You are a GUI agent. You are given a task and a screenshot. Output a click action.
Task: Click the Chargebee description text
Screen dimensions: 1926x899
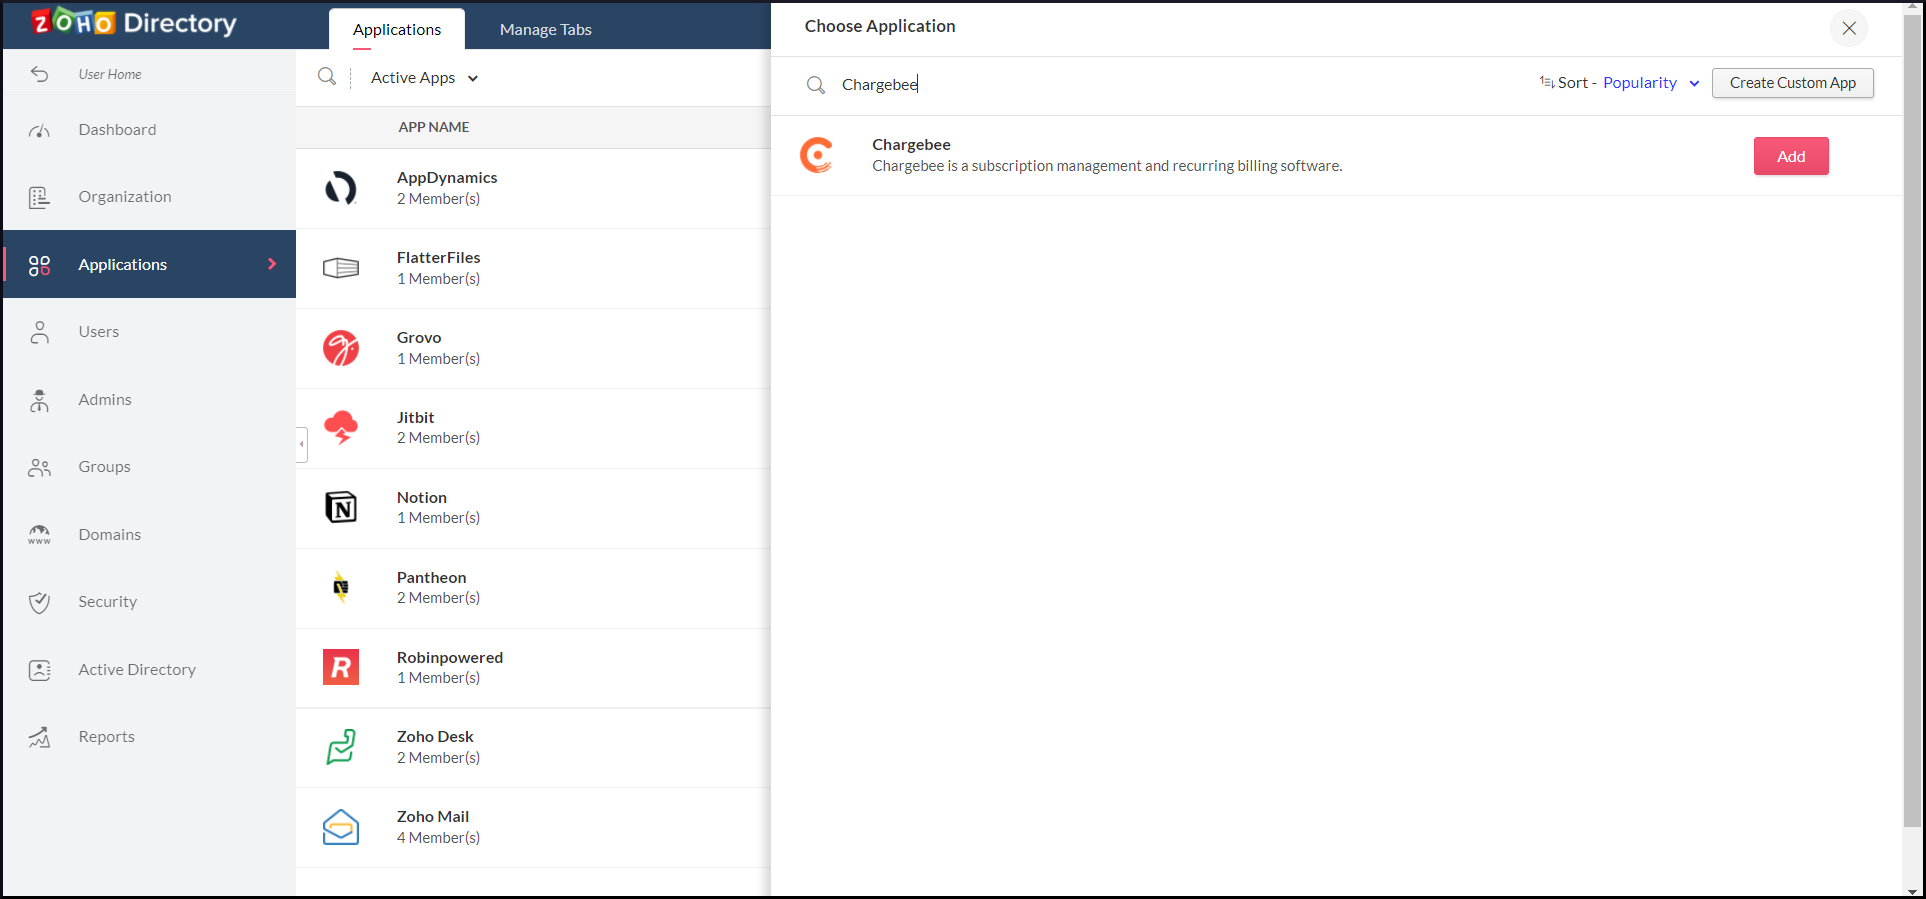click(1107, 166)
